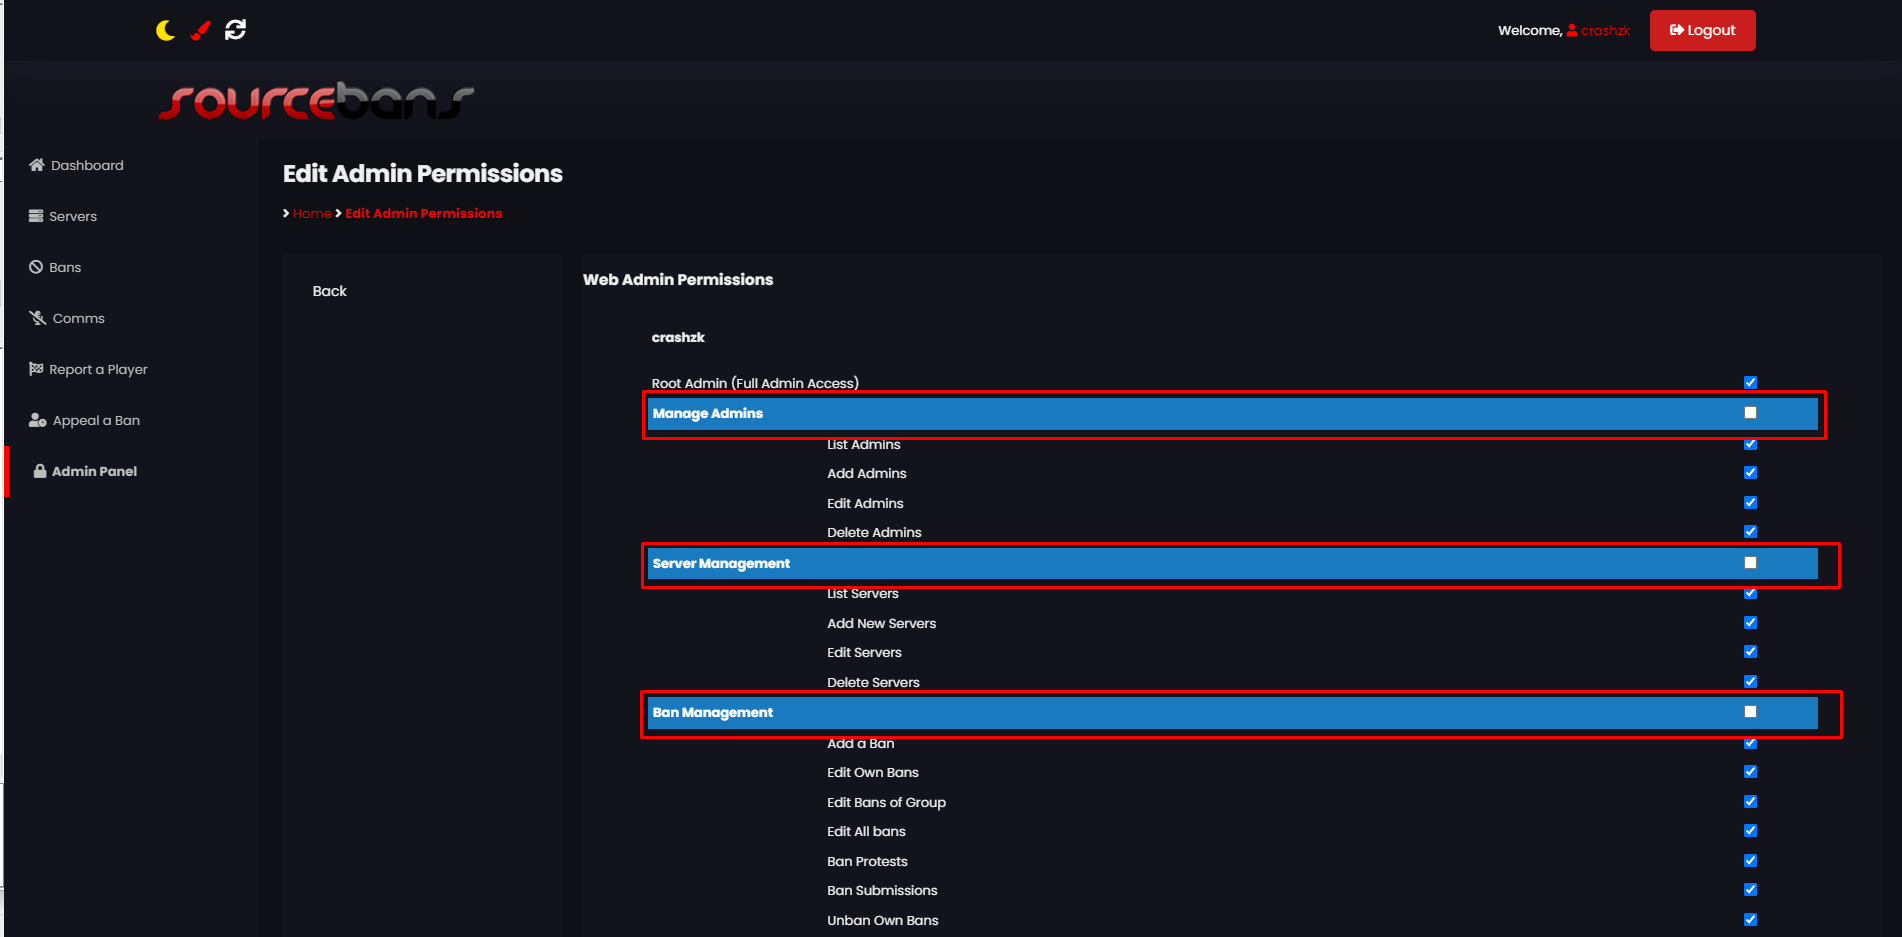Viewport: 1902px width, 937px height.
Task: Click the 'Web Admin Permissions' heading
Action: 678,279
